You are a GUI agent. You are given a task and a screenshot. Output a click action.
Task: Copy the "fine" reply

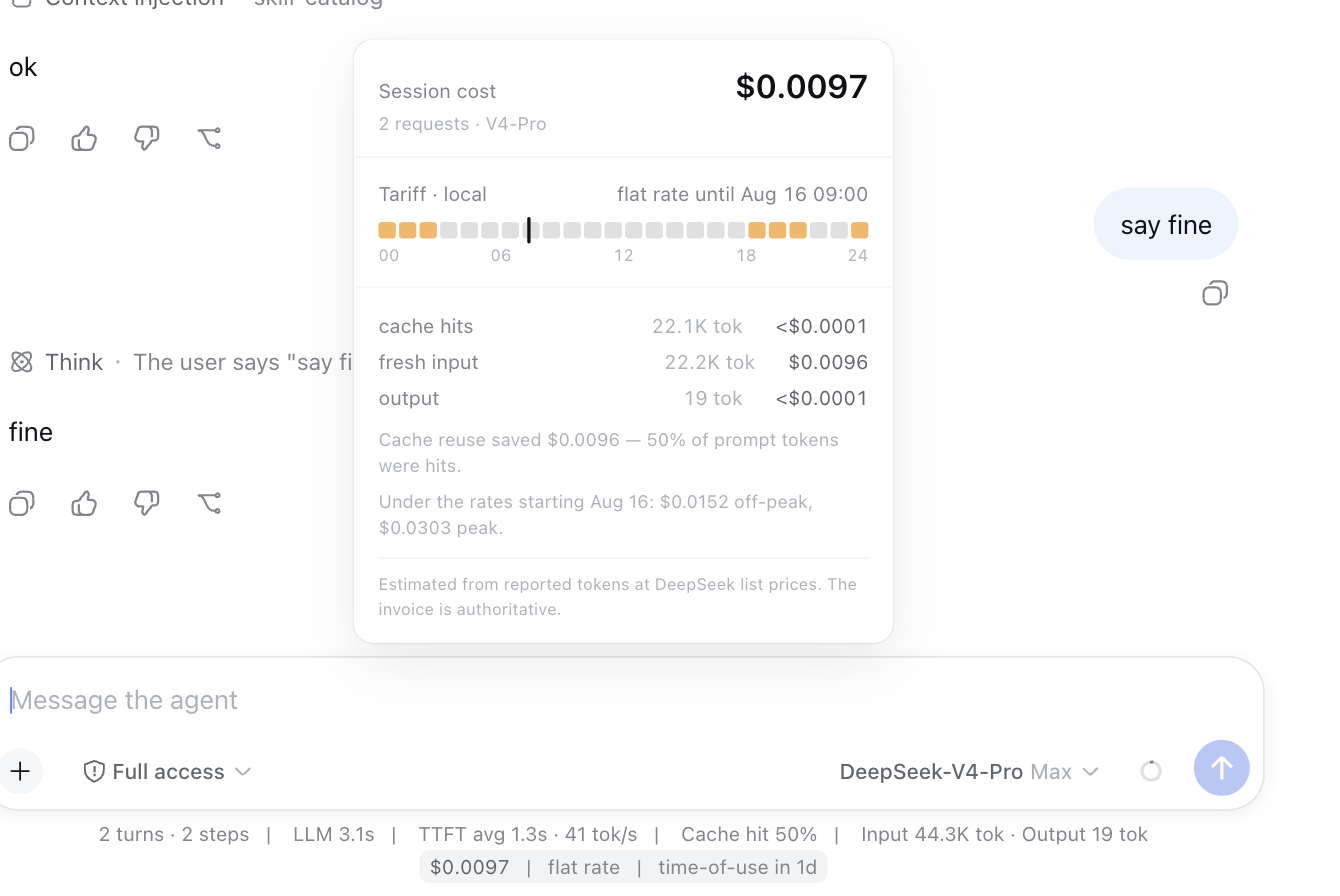22,503
